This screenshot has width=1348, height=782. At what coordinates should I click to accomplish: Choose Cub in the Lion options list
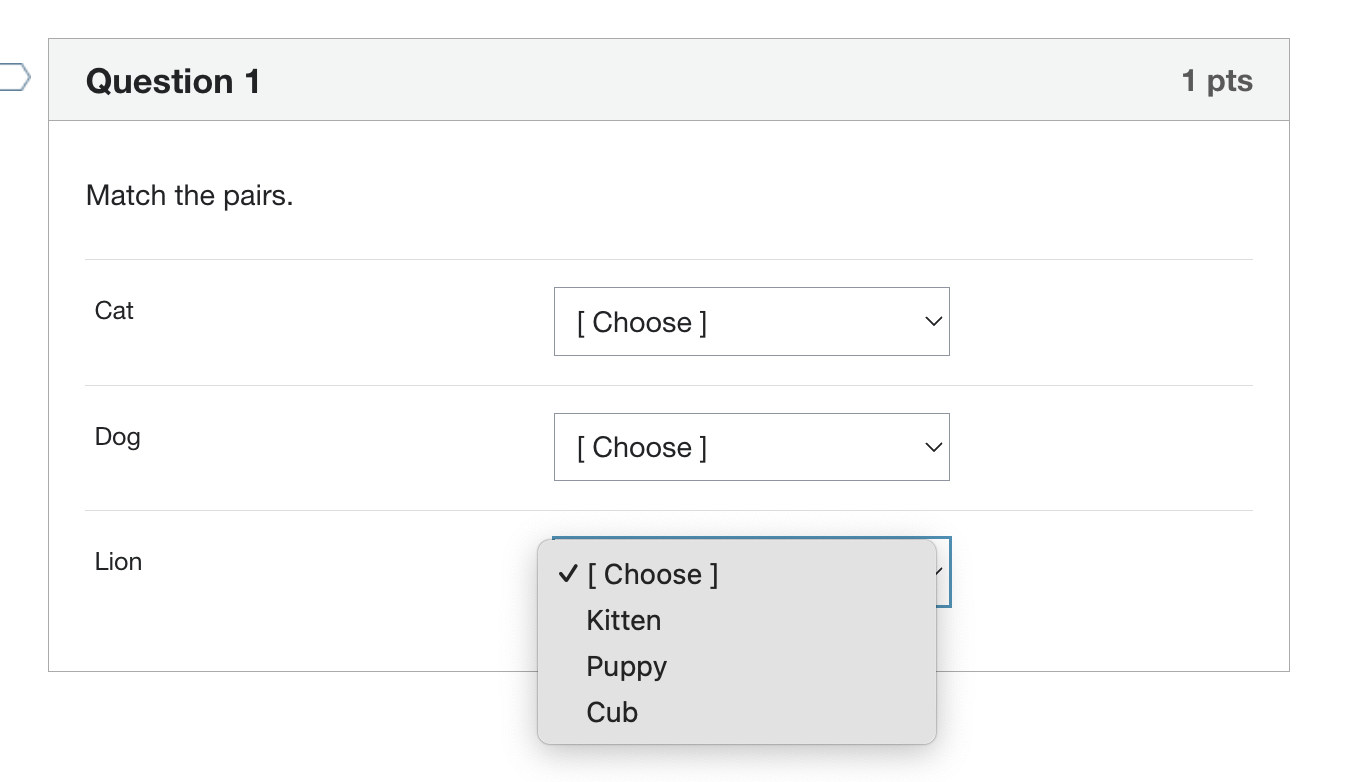click(612, 712)
